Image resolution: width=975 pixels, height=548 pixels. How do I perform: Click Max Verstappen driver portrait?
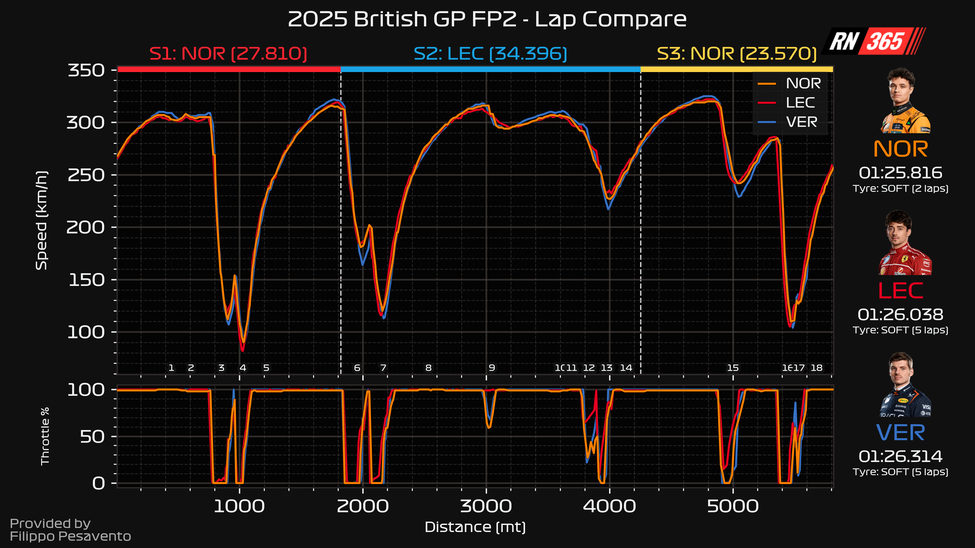(904, 386)
